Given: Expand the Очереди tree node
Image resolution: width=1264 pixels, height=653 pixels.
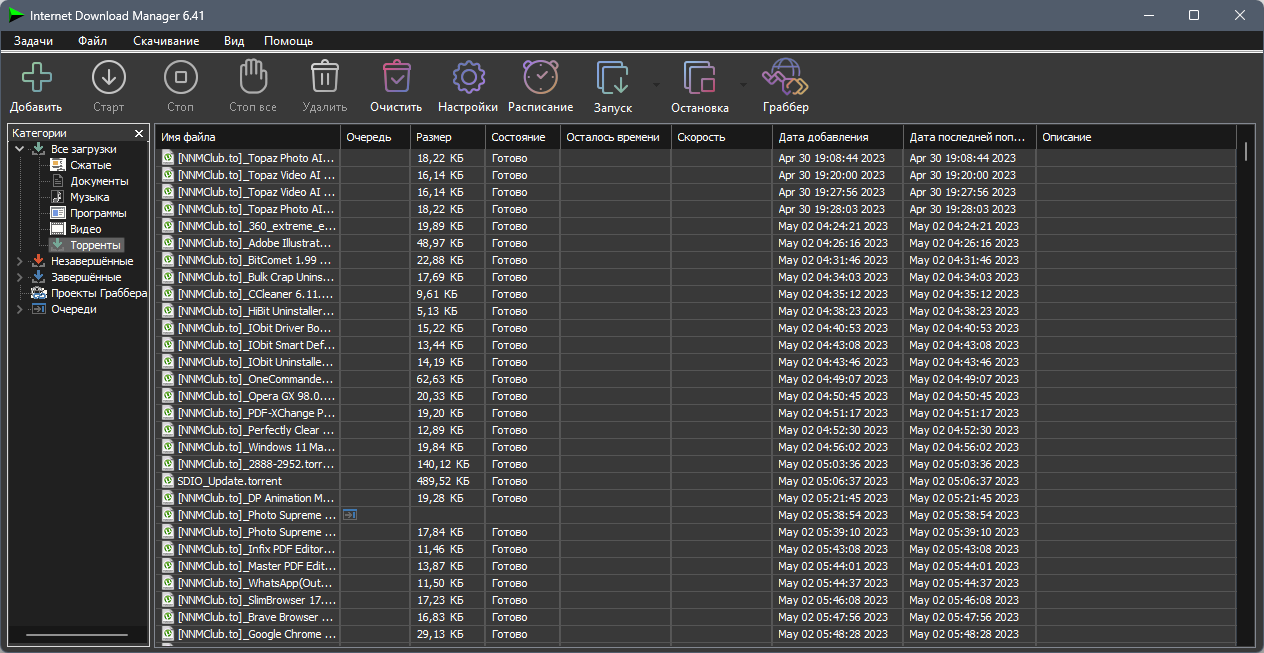Looking at the screenshot, I should 20,309.
